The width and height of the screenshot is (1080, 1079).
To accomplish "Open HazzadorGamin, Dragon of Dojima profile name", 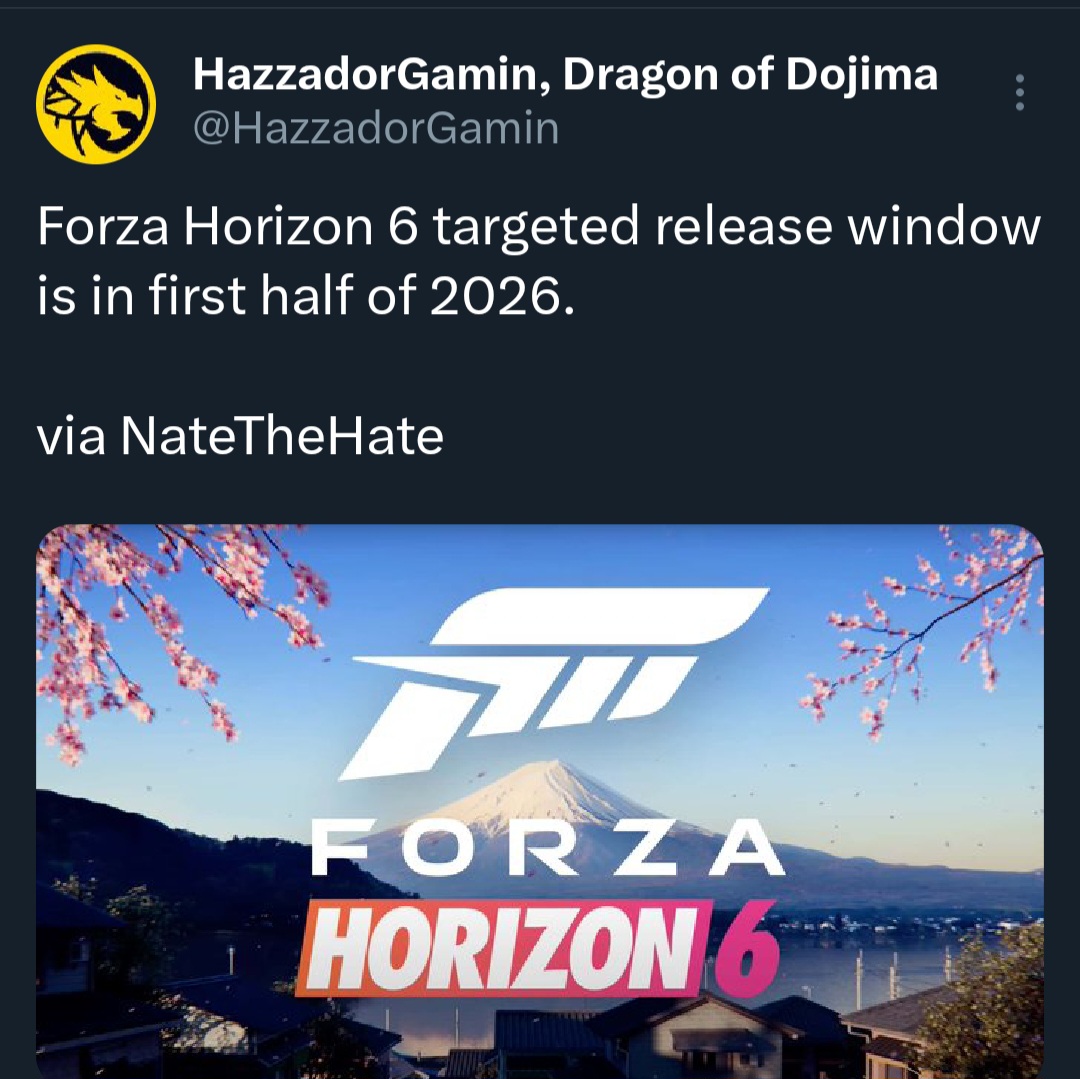I will 565,73.
